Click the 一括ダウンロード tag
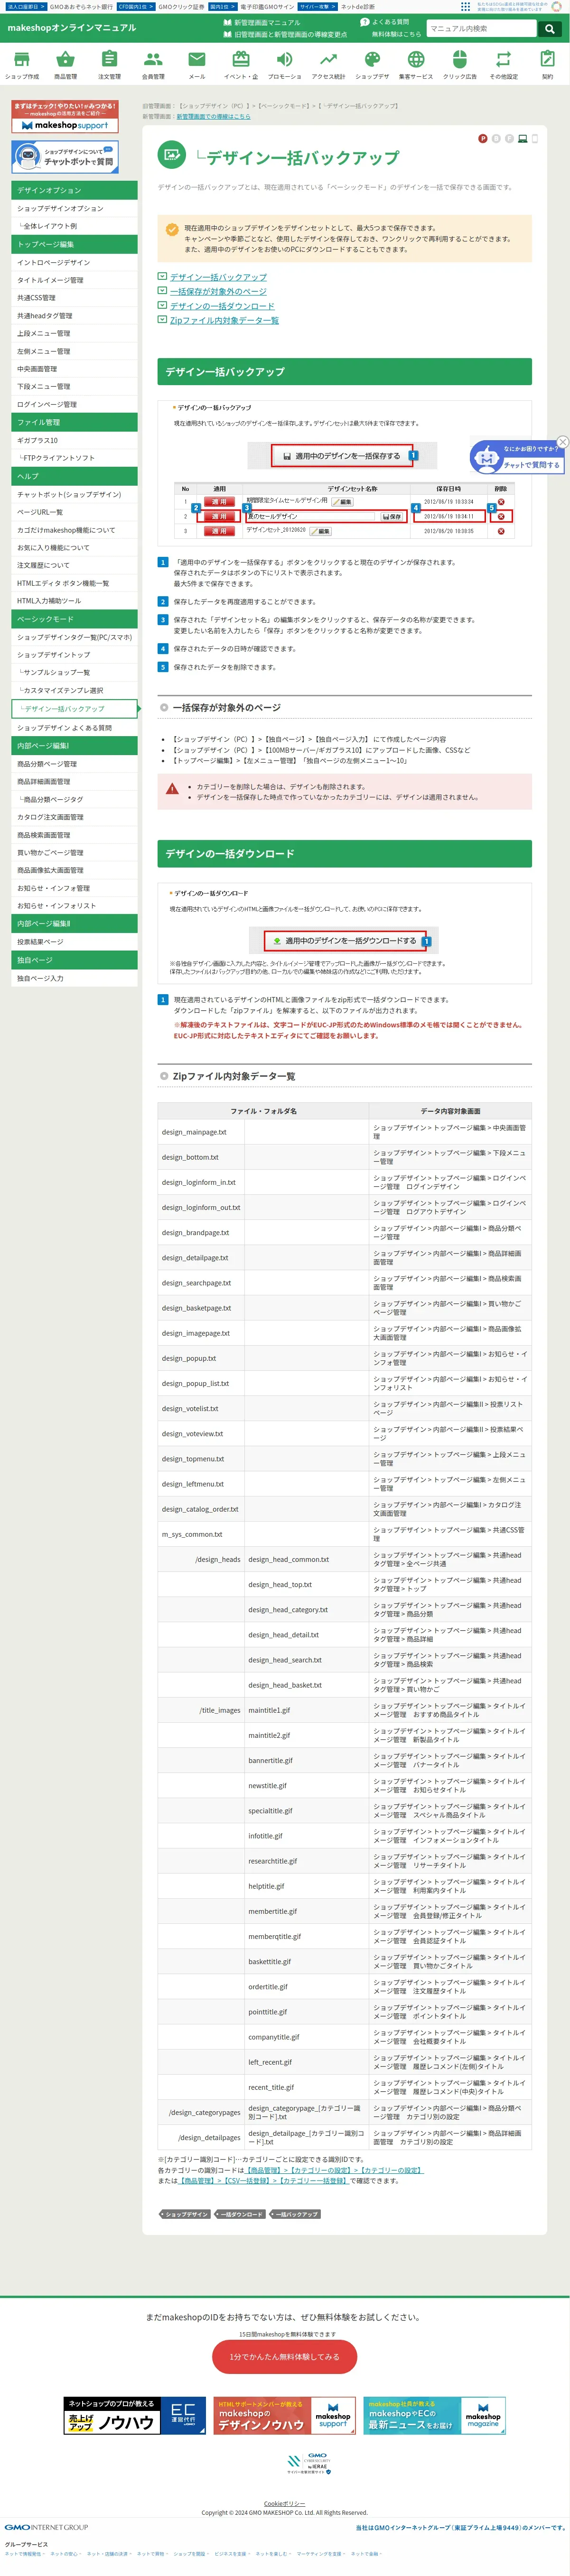The height and width of the screenshot is (2576, 570). point(240,2214)
